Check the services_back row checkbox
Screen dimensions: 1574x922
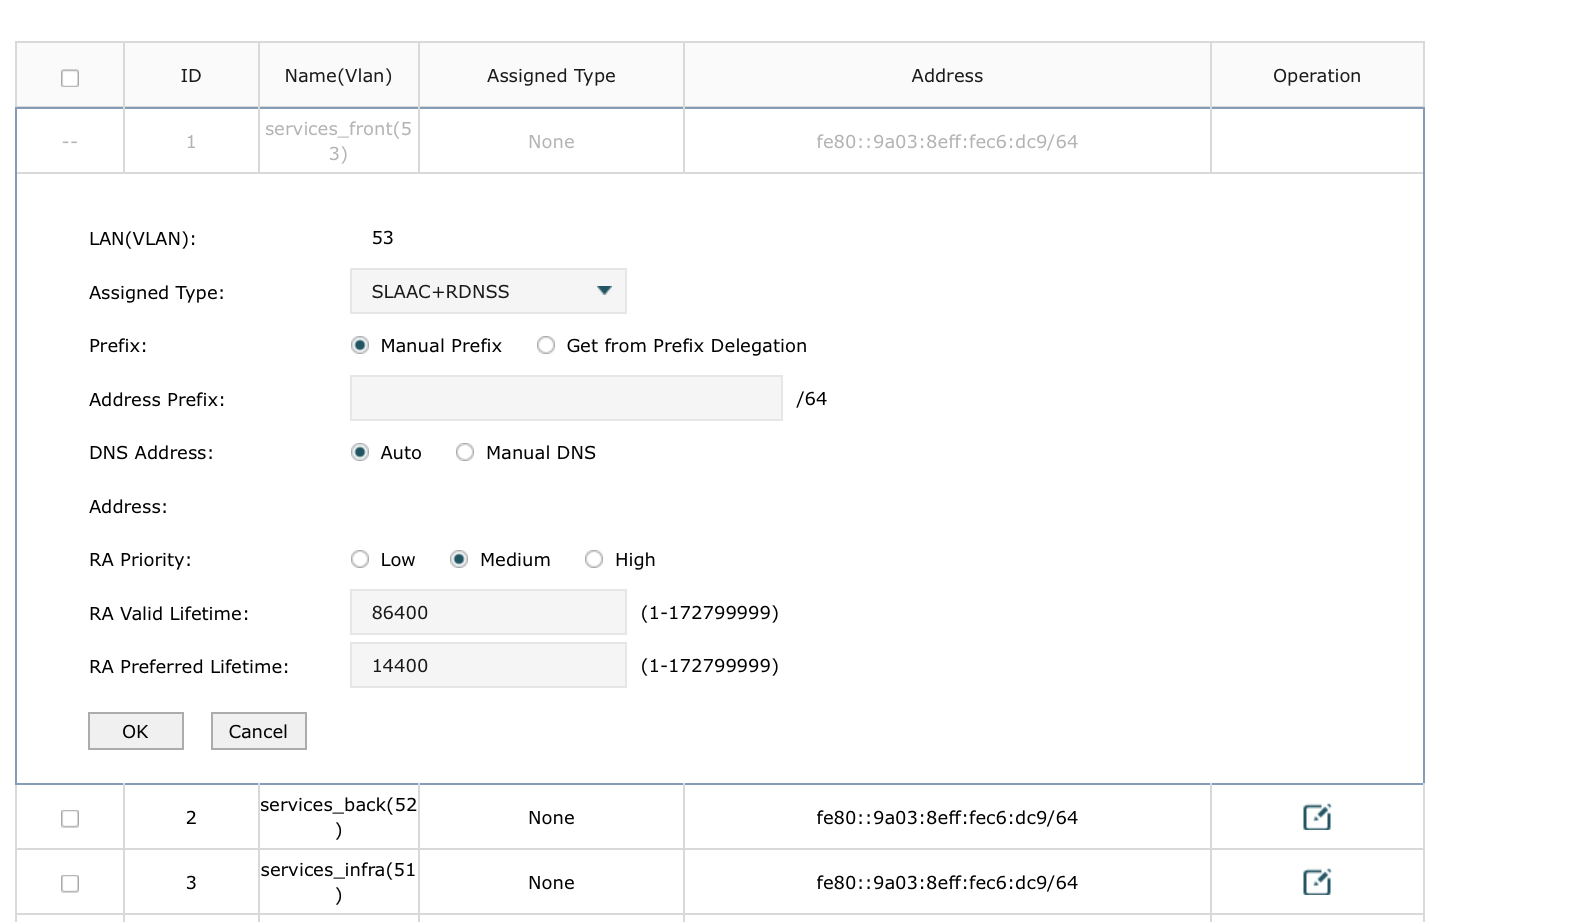point(70,818)
